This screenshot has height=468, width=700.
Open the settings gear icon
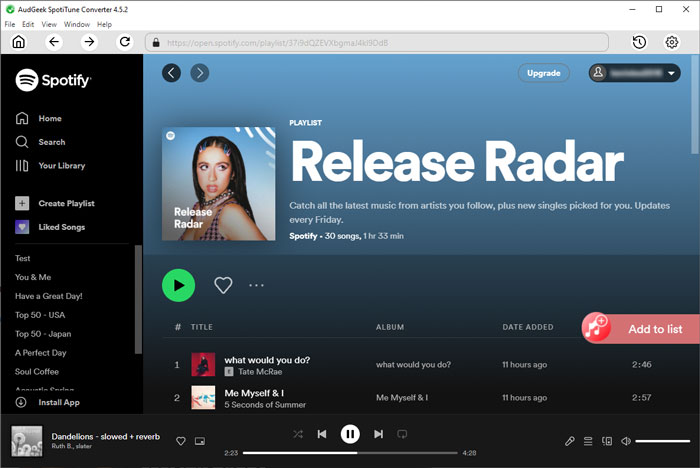(671, 42)
